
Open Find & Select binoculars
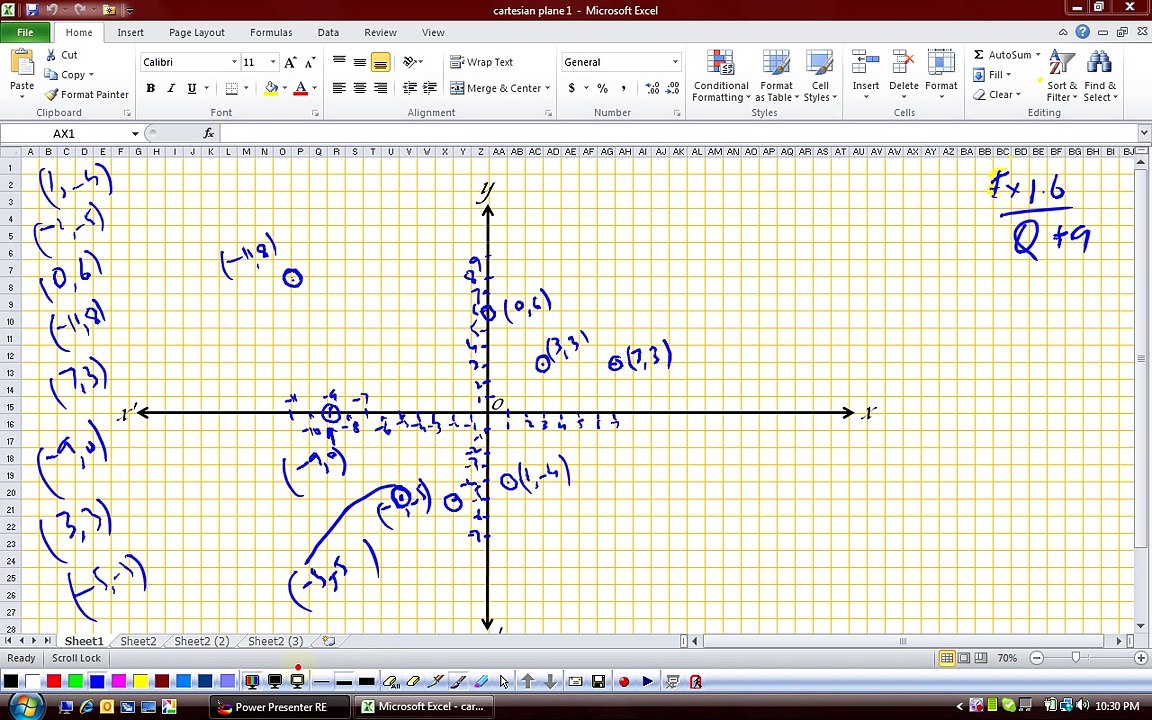(x=1100, y=76)
